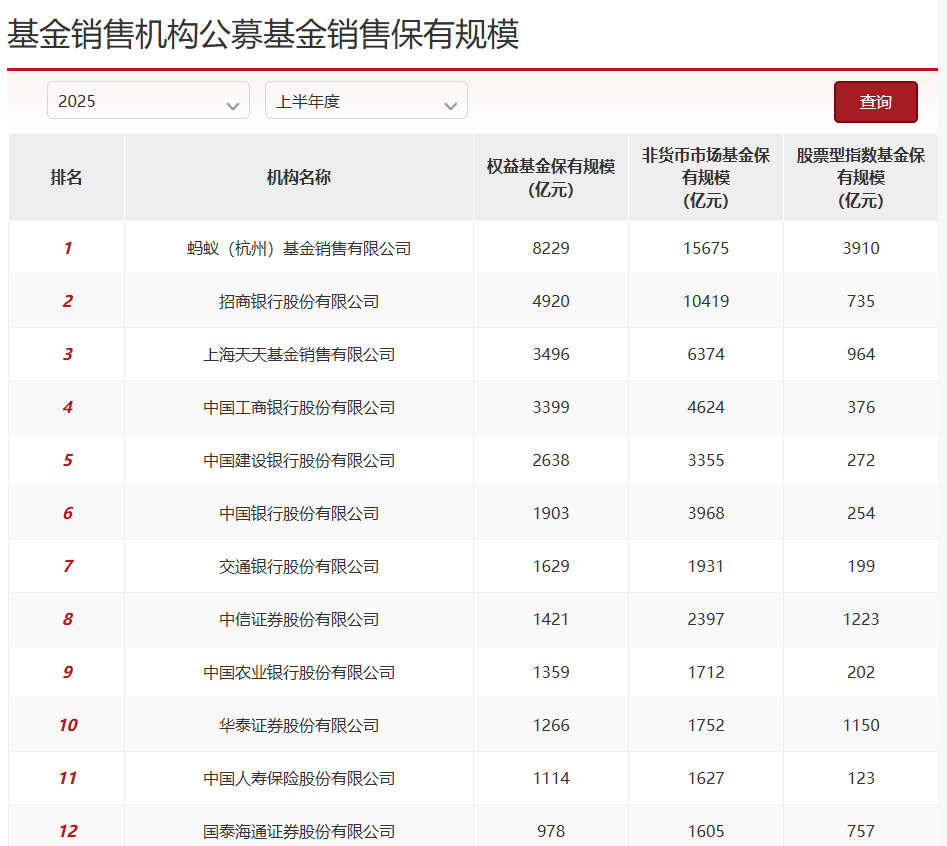
Task: Click equity value 1421 for 中信证券
Action: tap(551, 620)
